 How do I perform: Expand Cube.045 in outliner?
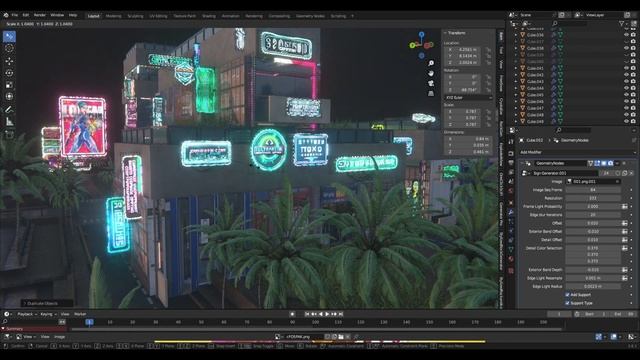[516, 95]
